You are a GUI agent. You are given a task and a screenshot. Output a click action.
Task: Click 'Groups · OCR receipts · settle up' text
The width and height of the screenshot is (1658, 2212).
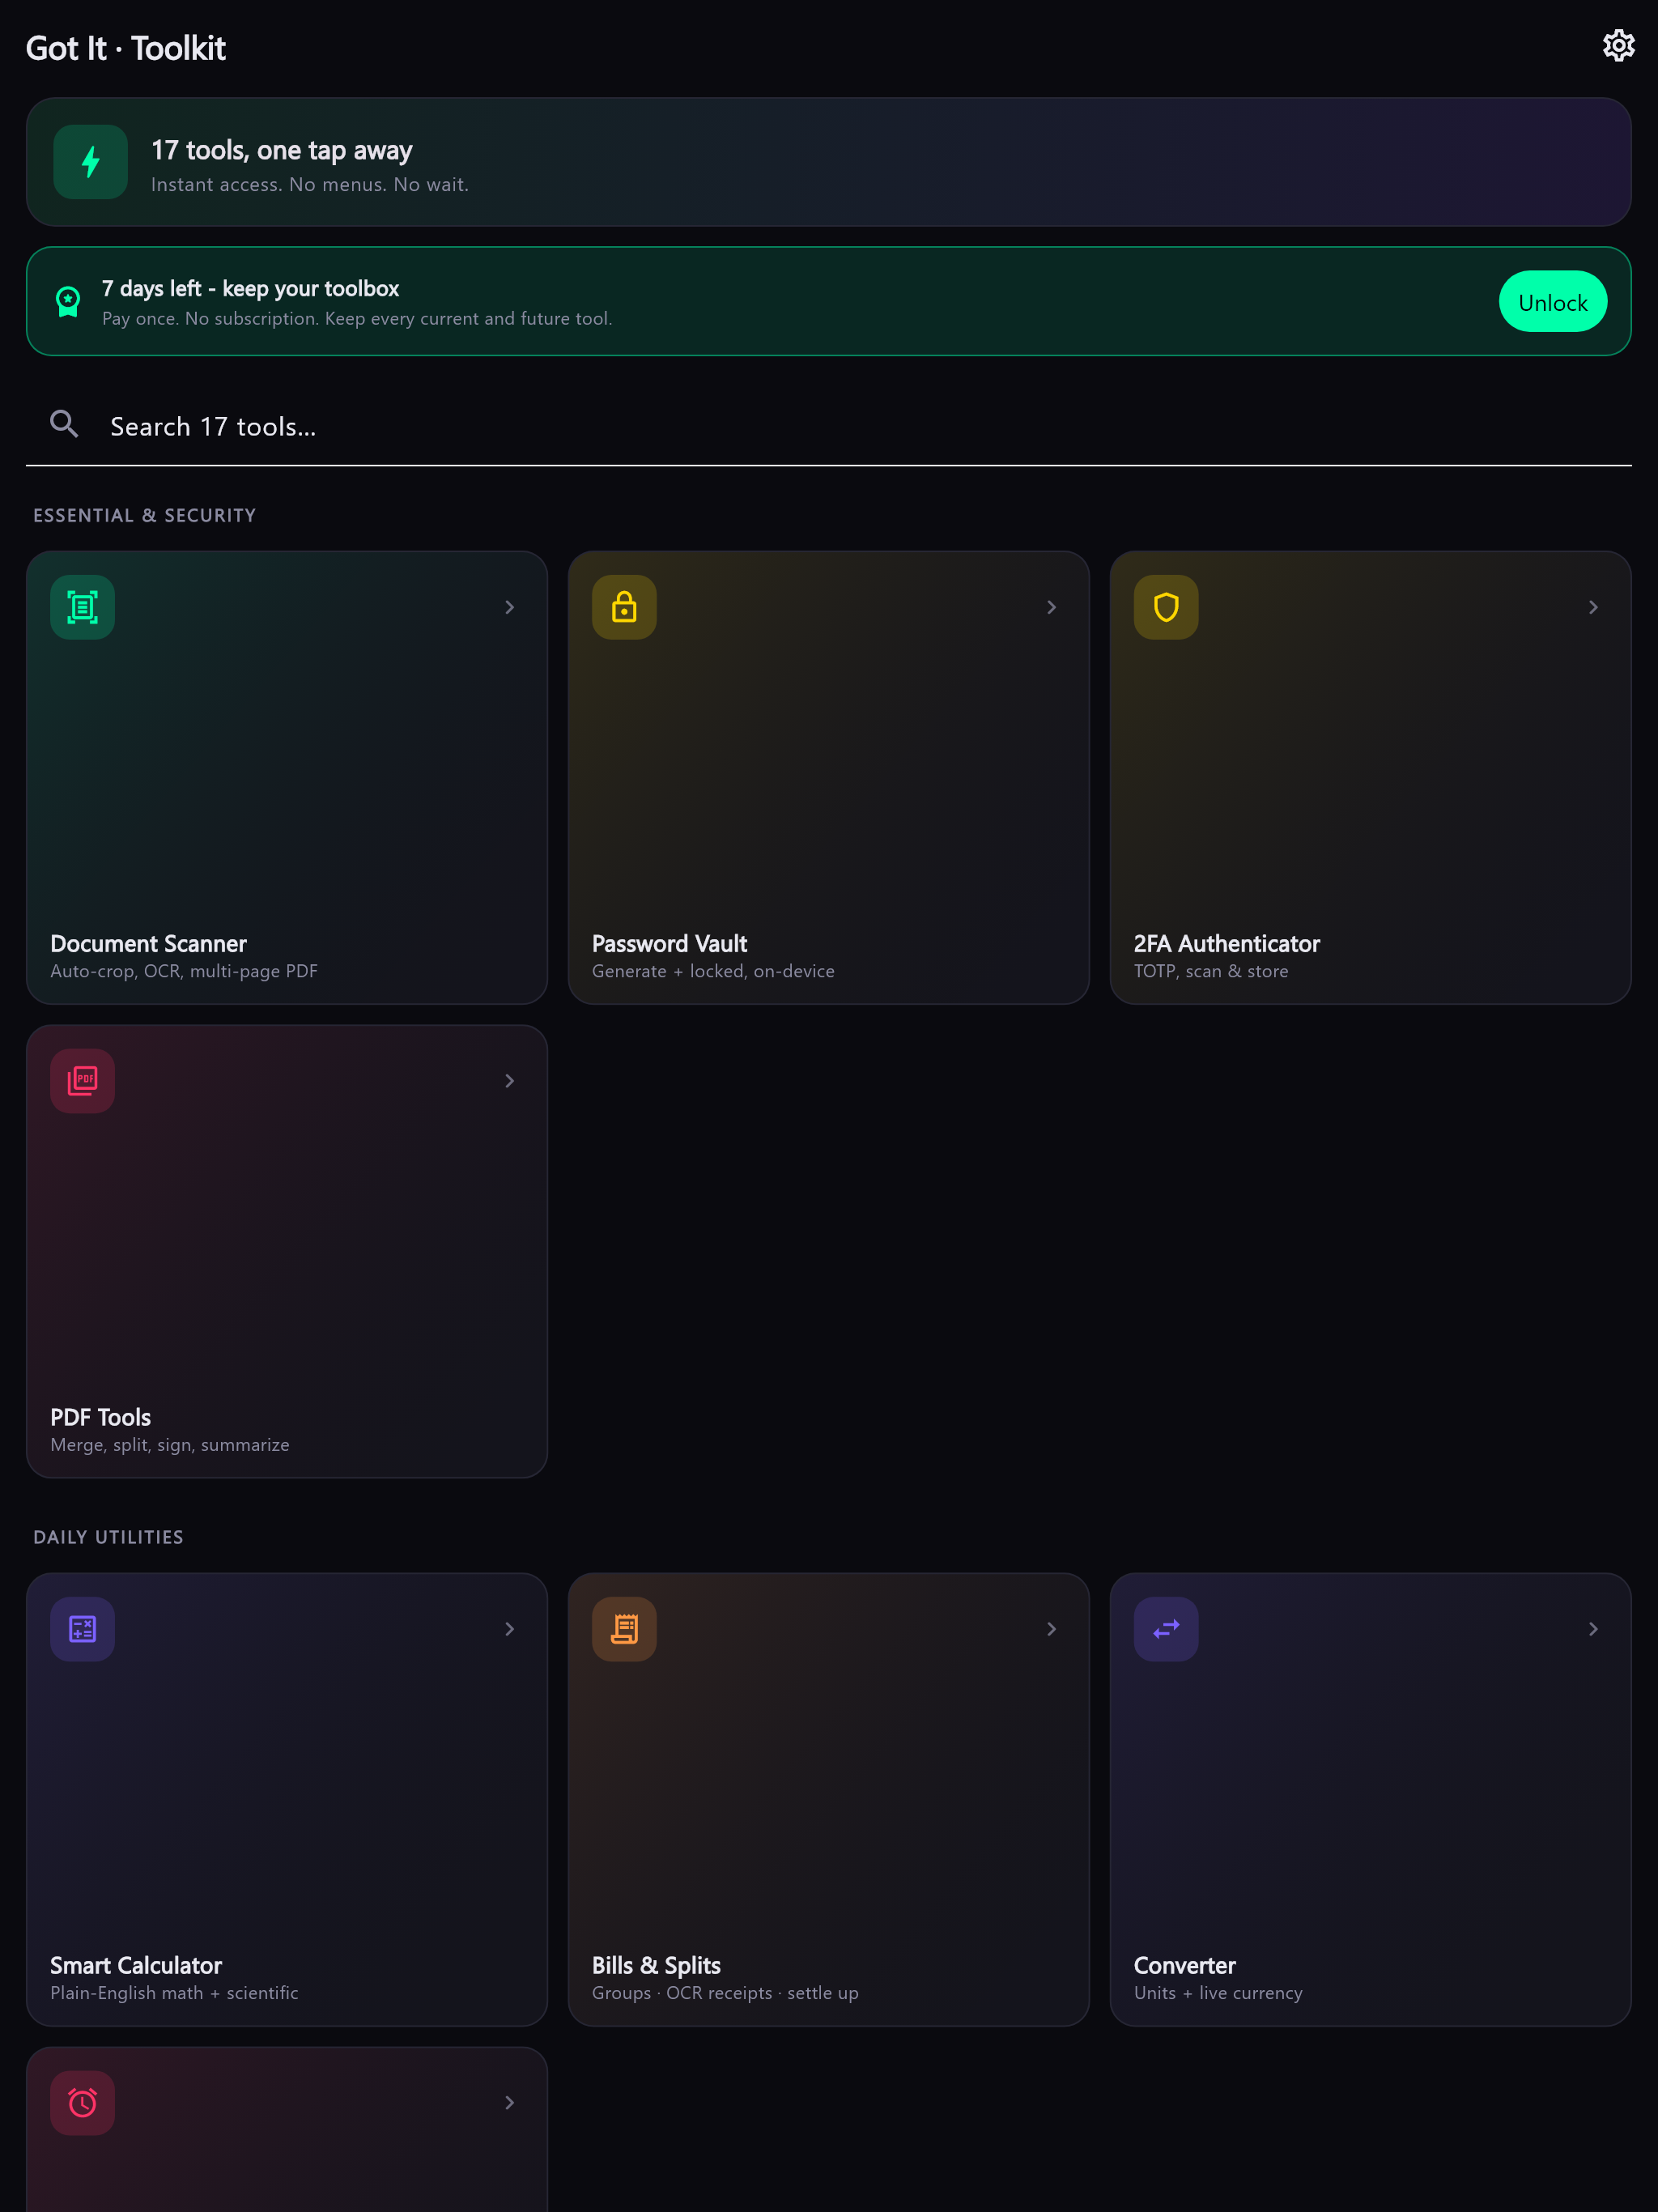point(725,1993)
